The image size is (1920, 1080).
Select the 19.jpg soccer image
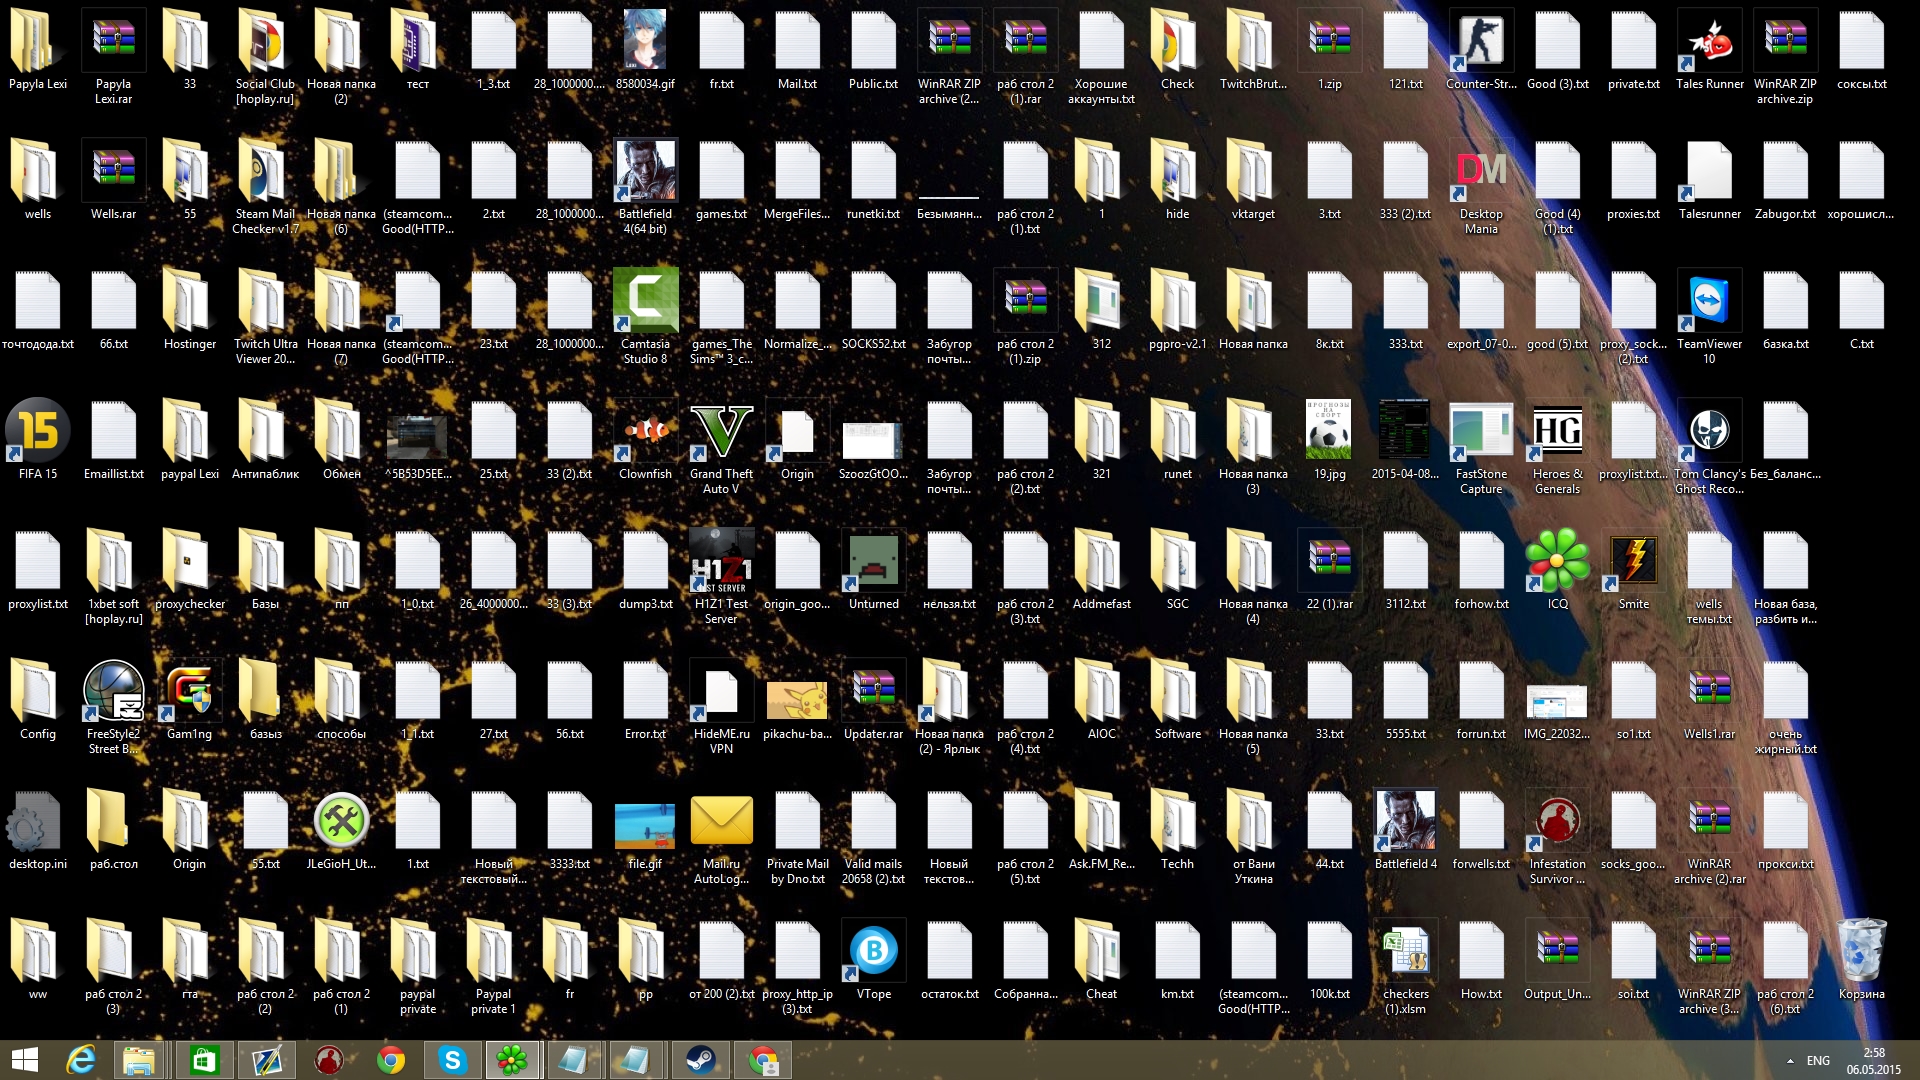click(1330, 431)
